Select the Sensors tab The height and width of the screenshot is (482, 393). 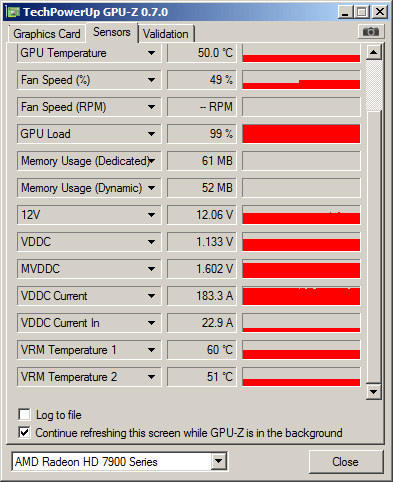[112, 32]
